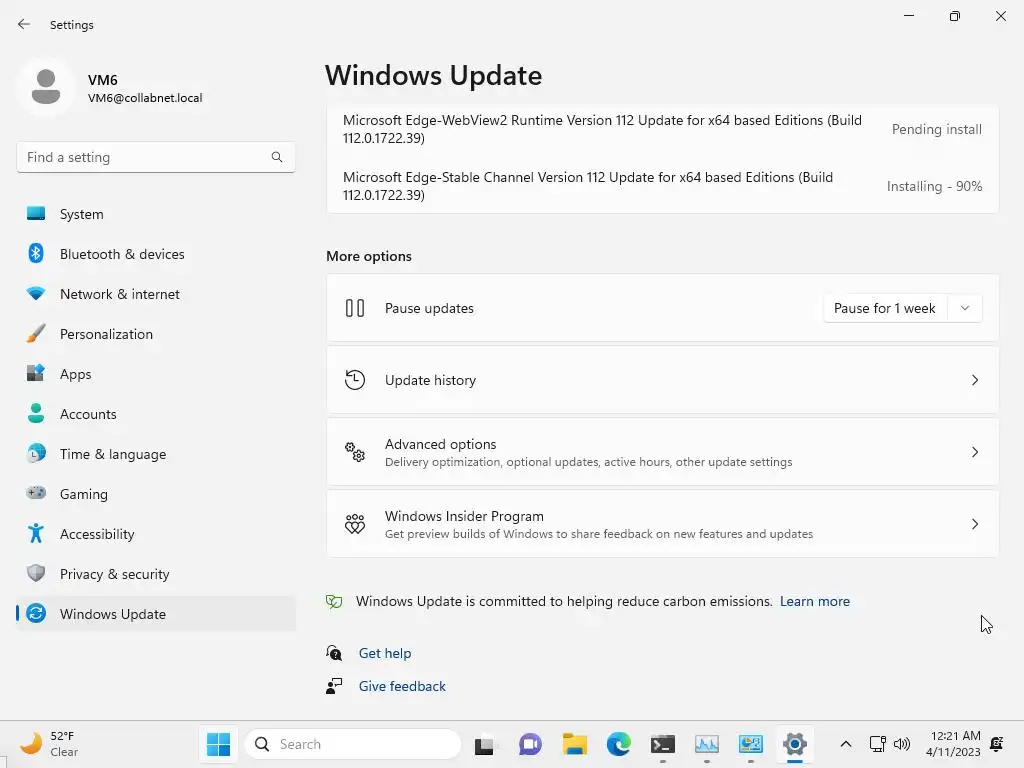Click the Accounts person icon in sidebar
The width and height of the screenshot is (1024, 768).
[36, 413]
